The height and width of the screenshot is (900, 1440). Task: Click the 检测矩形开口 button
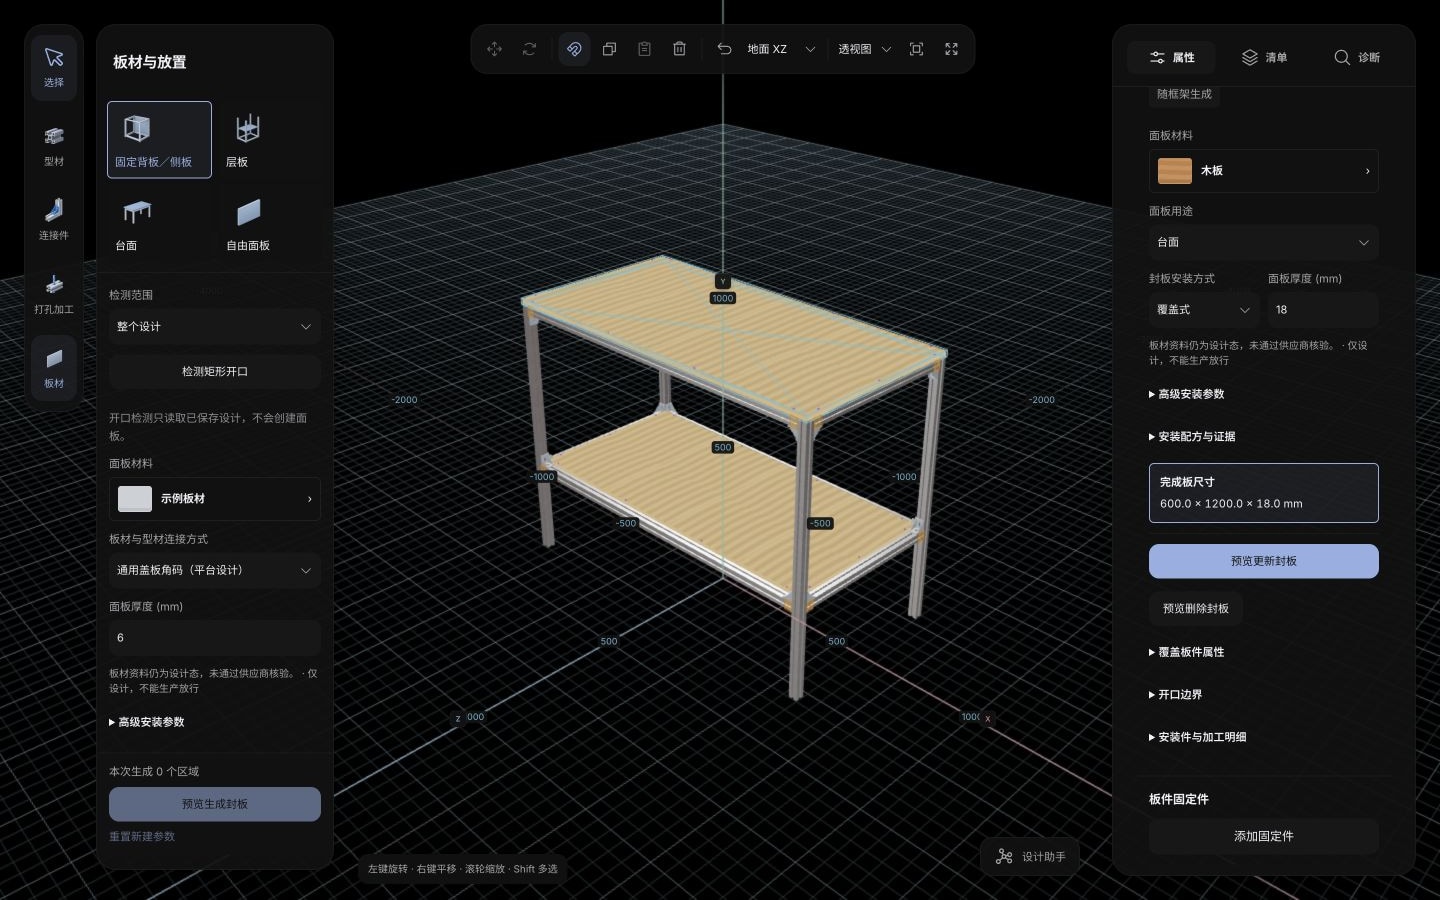tap(215, 372)
